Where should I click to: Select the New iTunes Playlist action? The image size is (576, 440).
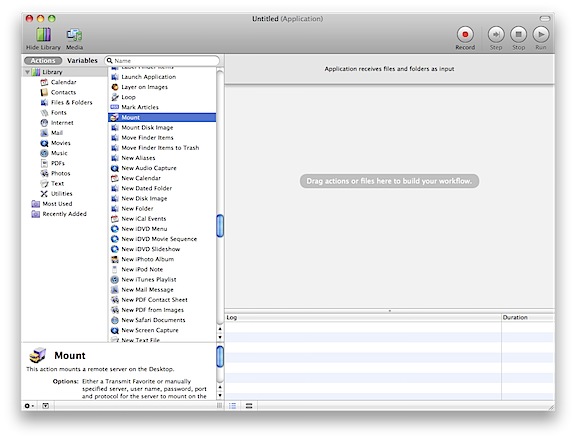pyautogui.click(x=162, y=279)
